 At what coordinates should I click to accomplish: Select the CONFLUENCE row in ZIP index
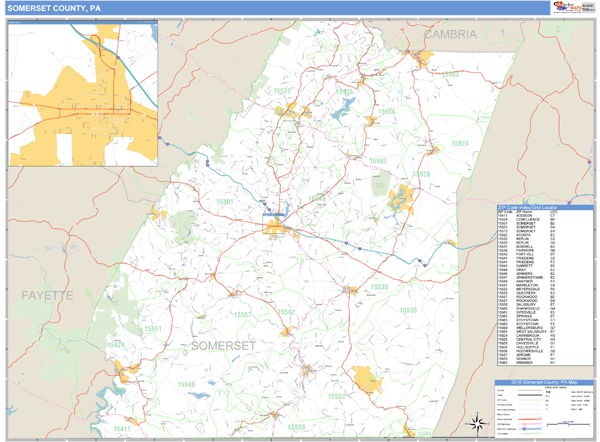point(545,219)
